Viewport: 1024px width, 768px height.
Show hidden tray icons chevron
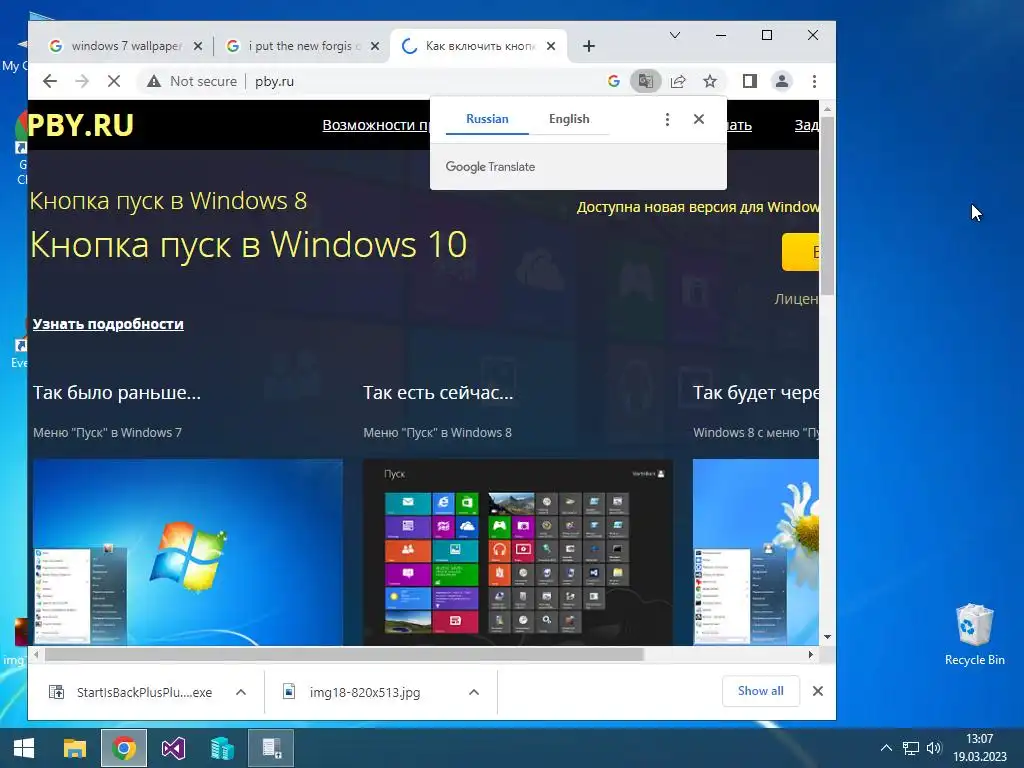click(886, 748)
